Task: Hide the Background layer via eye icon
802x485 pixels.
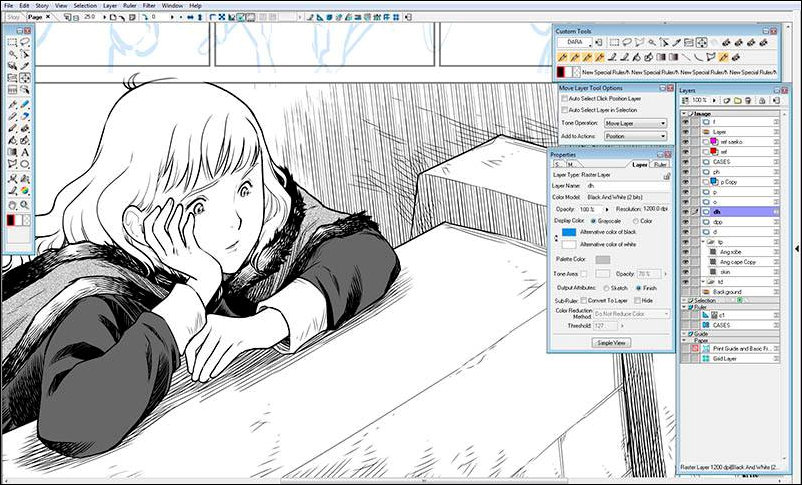Action: pos(686,291)
